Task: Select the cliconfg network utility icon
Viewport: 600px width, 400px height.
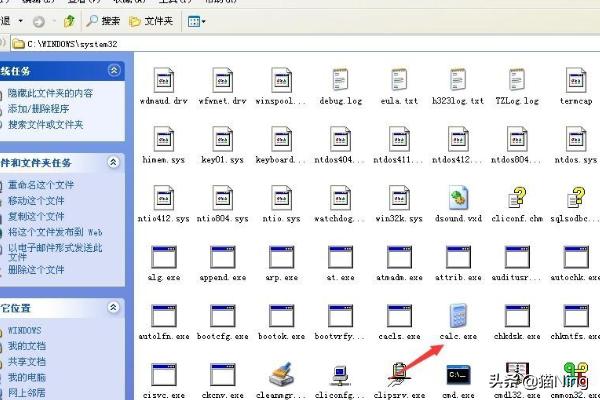Action: tap(340, 375)
